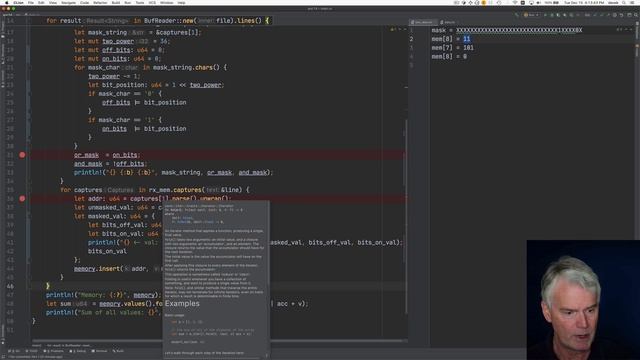Image resolution: width=640 pixels, height=360 pixels.
Task: Click the Run play icon in toolbar
Action: coord(545,15)
